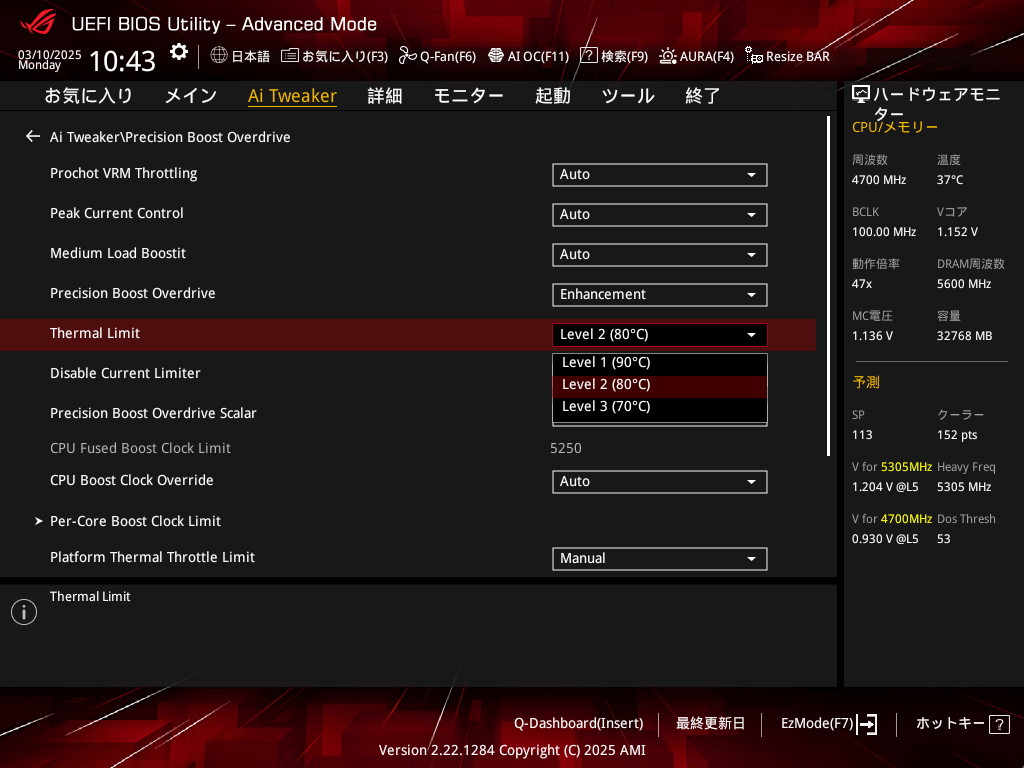The image size is (1024, 768).
Task: Open the 詳細 tab
Action: 385,96
